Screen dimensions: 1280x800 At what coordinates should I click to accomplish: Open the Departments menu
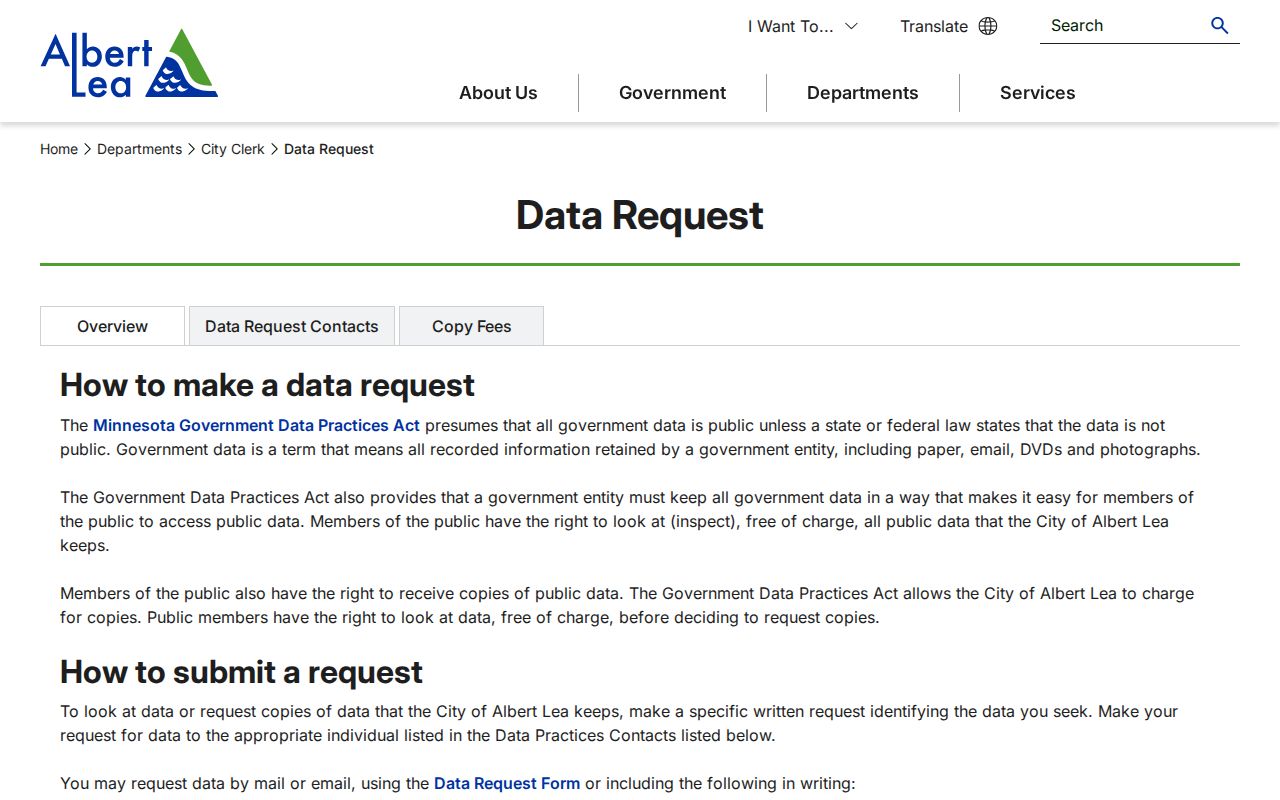[x=862, y=93]
